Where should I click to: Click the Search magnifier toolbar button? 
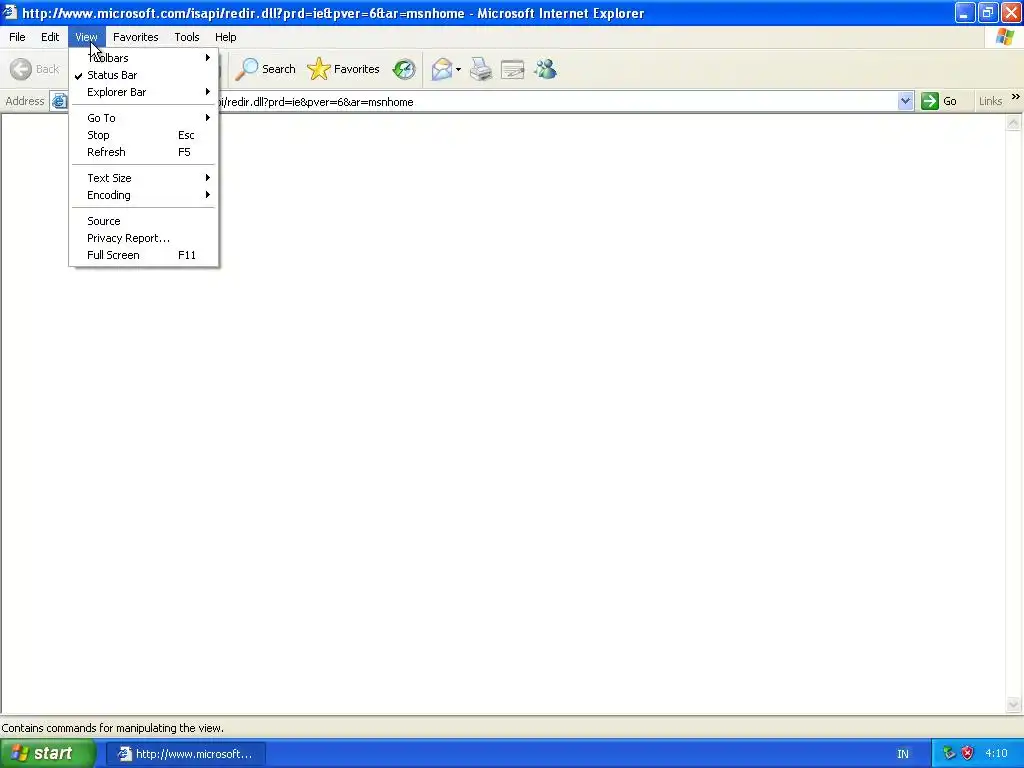[x=265, y=69]
